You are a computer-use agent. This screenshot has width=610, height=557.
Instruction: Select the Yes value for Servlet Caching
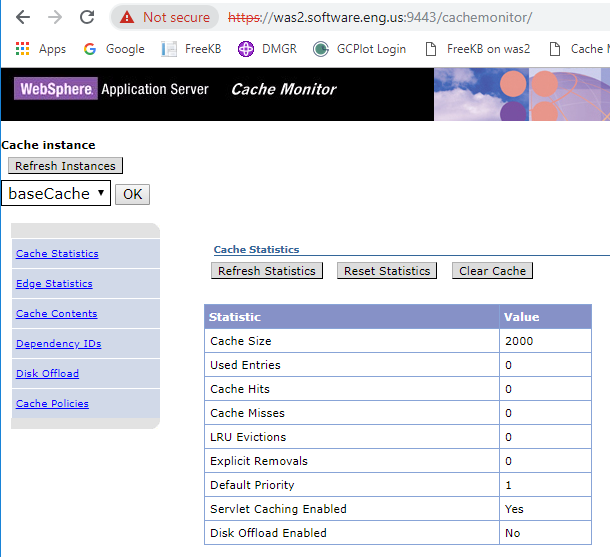[x=514, y=509]
